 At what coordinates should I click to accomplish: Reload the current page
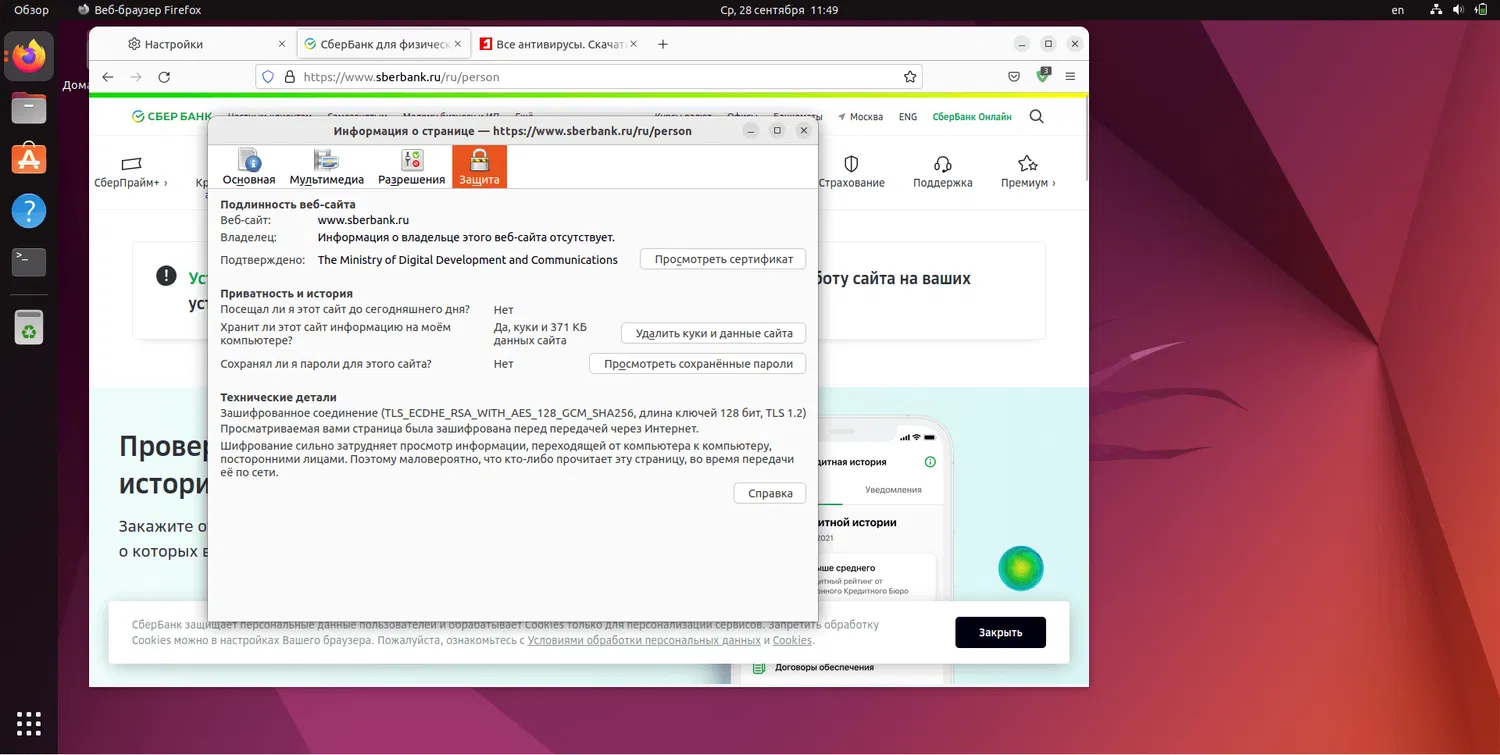[x=164, y=77]
